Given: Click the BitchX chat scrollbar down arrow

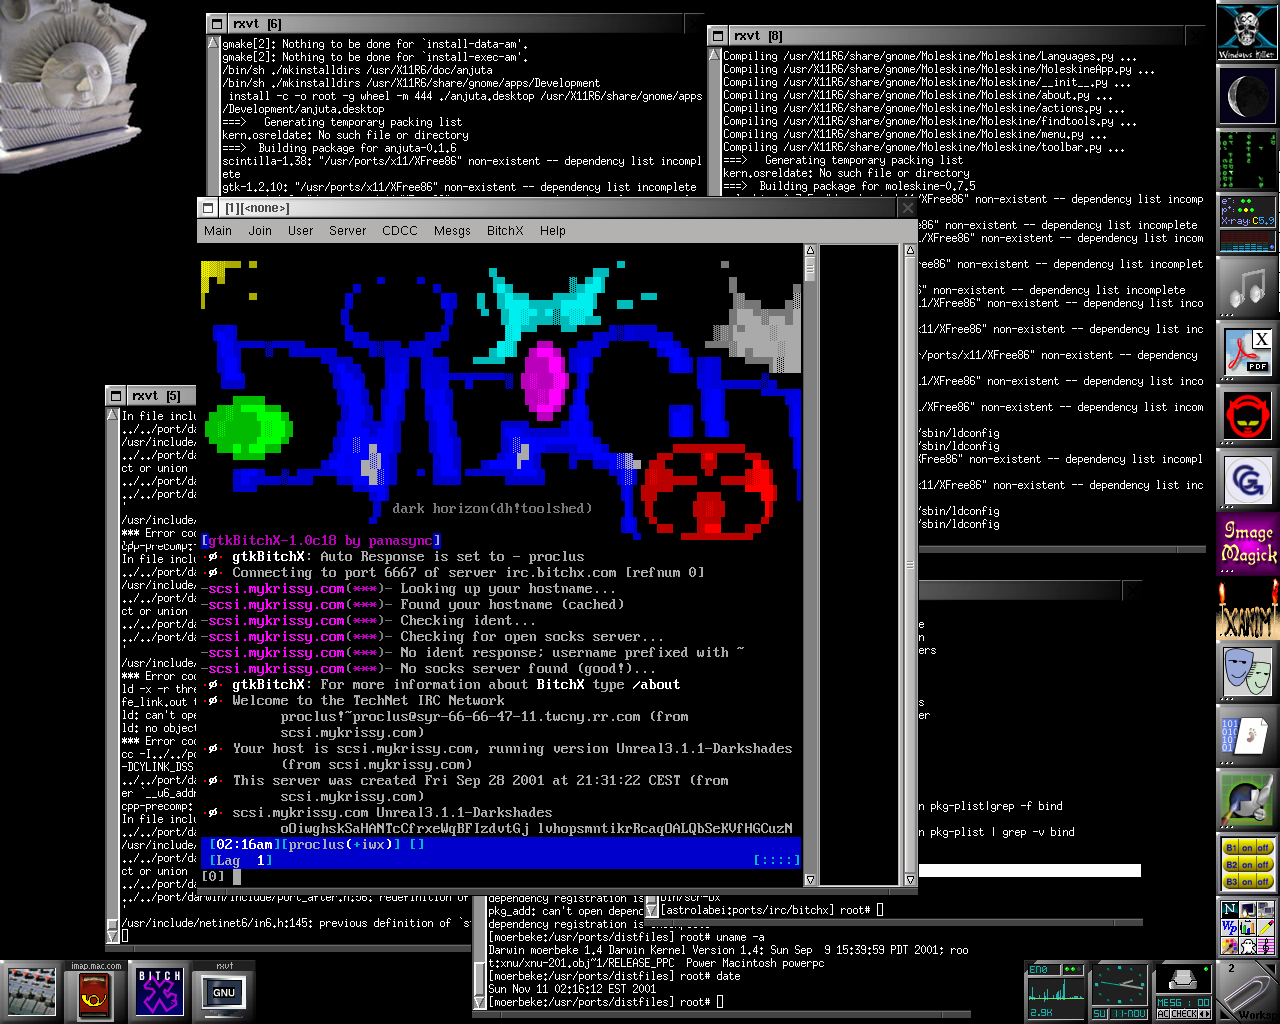Looking at the screenshot, I should coord(810,880).
